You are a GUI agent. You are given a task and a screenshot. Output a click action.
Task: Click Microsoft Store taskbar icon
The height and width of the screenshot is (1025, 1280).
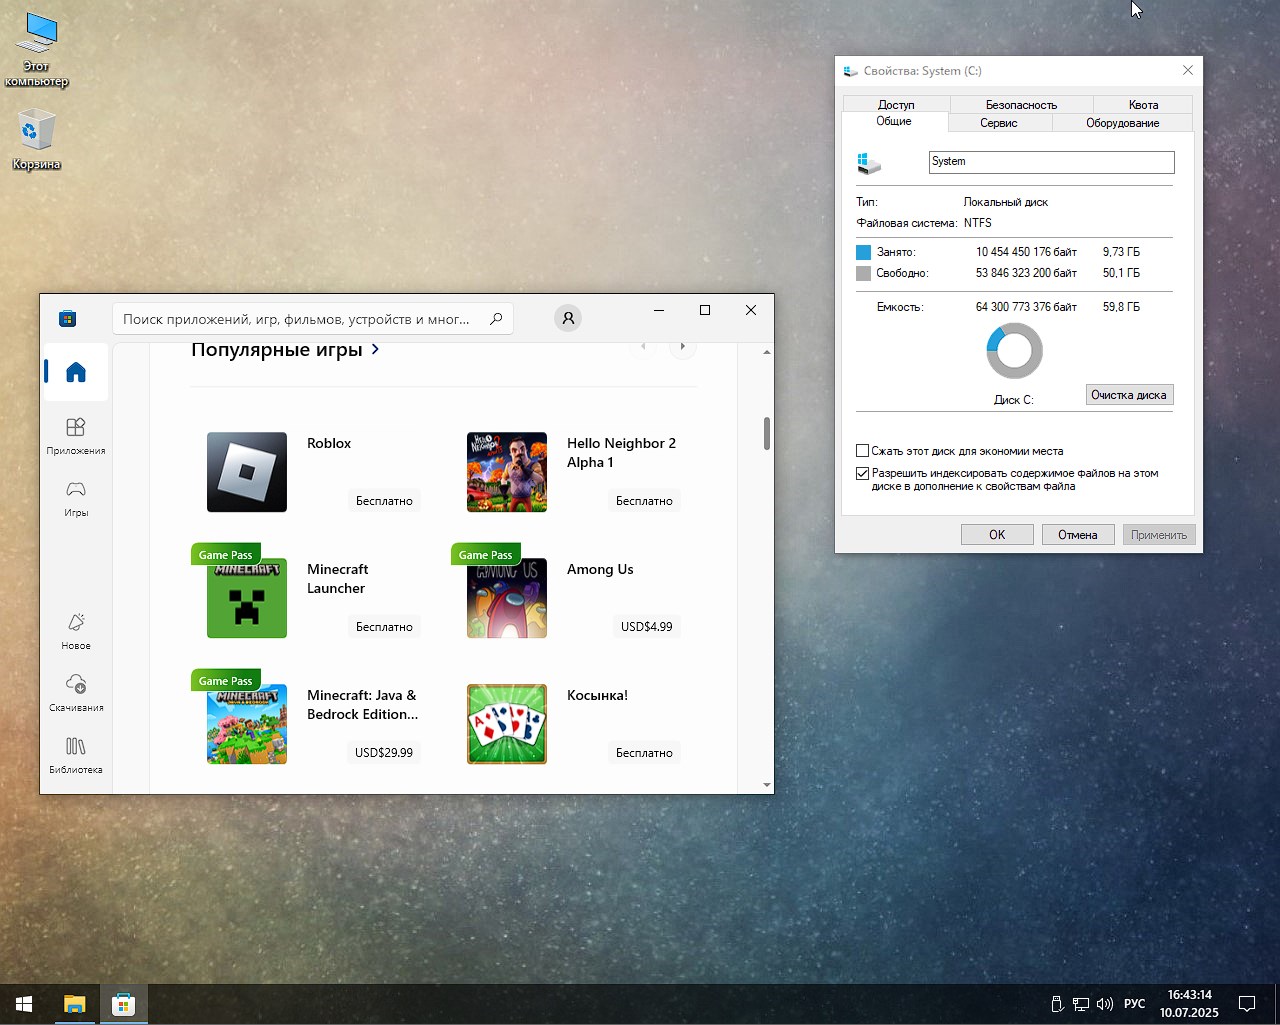pyautogui.click(x=124, y=1004)
